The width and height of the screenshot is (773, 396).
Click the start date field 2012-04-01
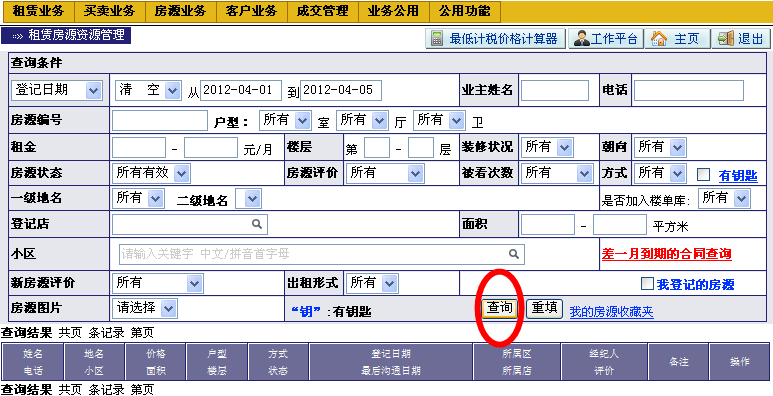click(x=241, y=90)
